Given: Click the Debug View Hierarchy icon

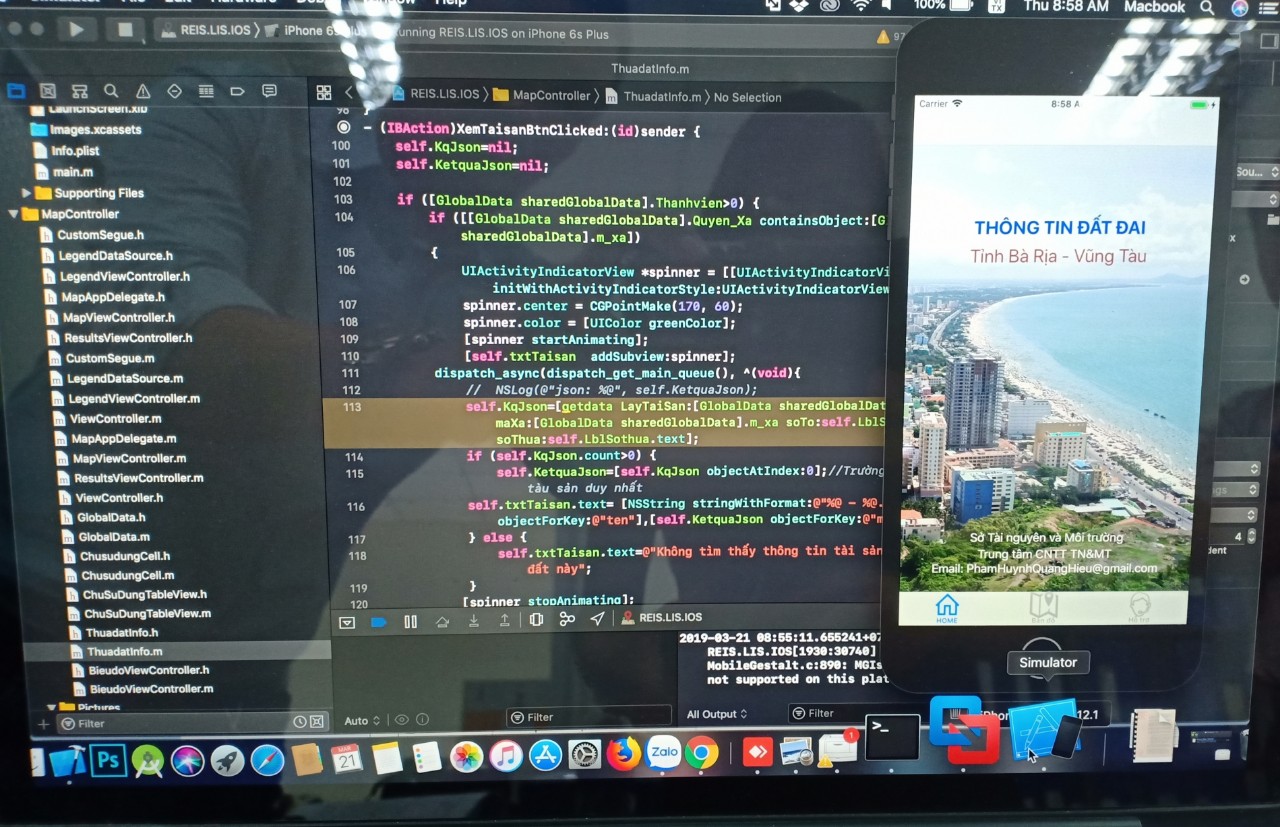Looking at the screenshot, I should 536,620.
